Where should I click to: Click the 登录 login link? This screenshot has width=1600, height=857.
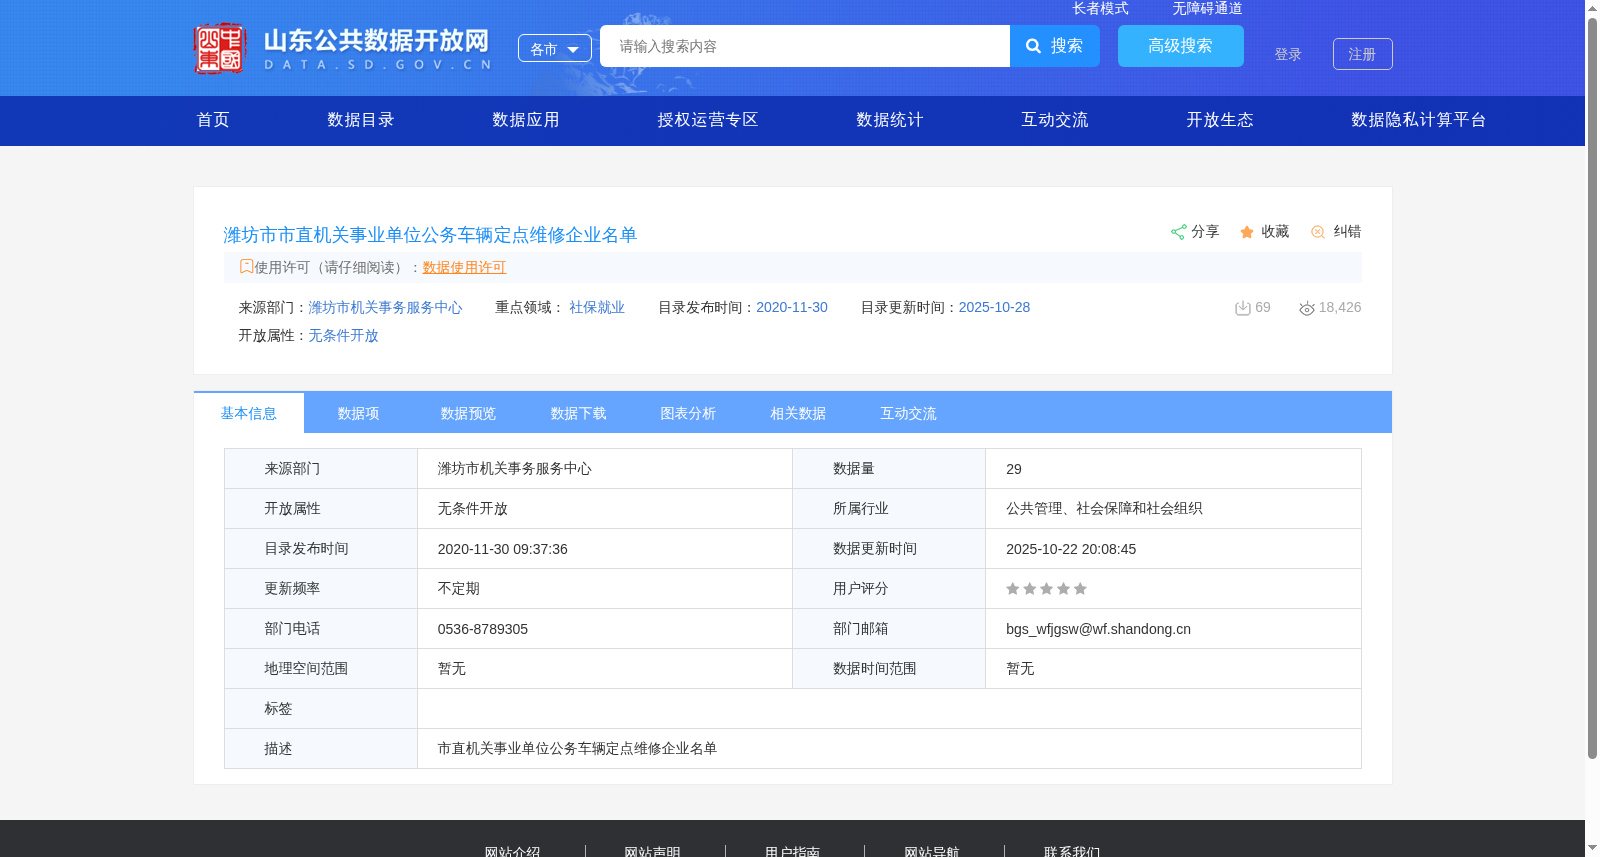(x=1288, y=54)
